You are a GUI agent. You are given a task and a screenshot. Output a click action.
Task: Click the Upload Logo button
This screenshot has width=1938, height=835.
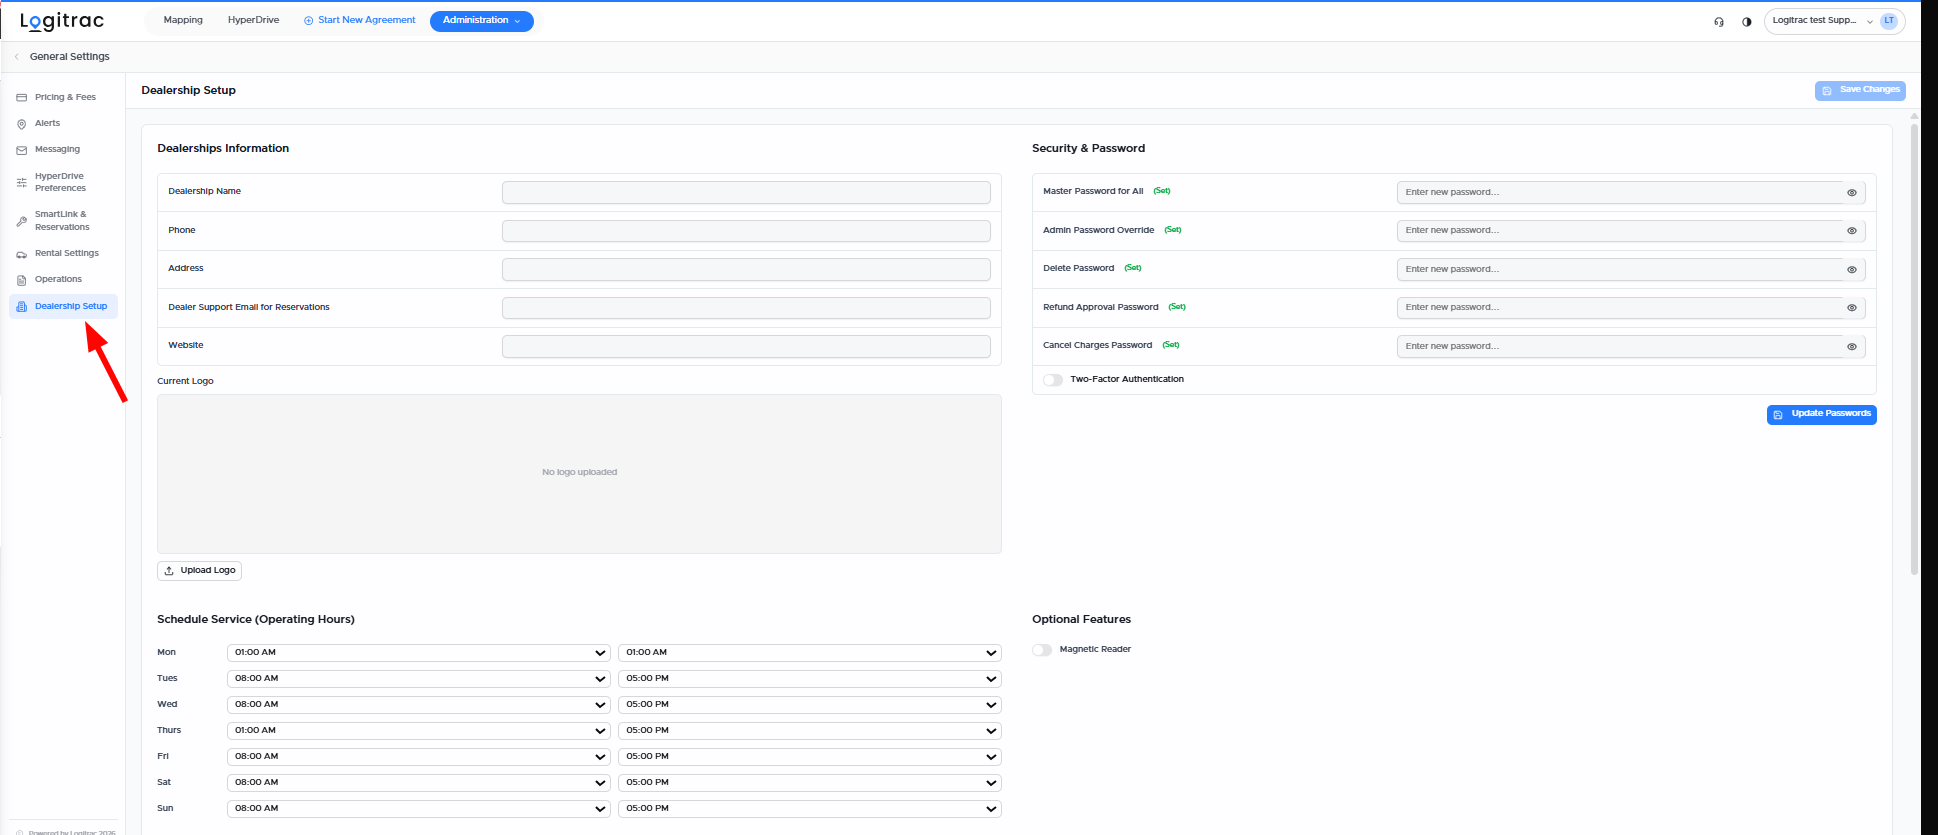click(200, 571)
